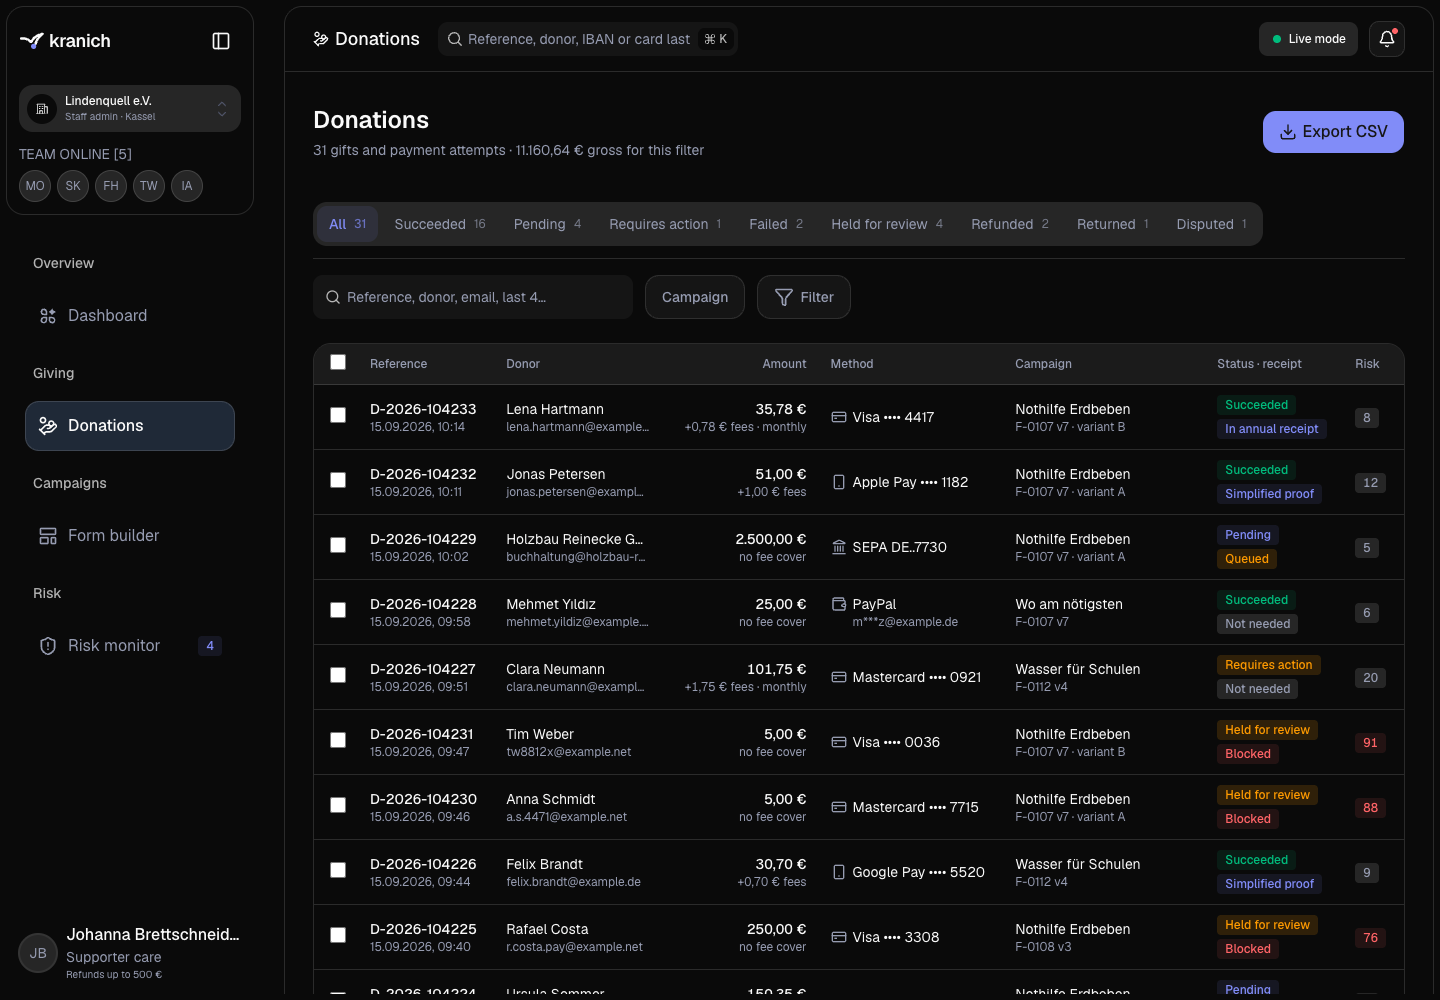Check the row for Holzbau Reinecke donation
Image resolution: width=1440 pixels, height=1000 pixels.
click(338, 545)
